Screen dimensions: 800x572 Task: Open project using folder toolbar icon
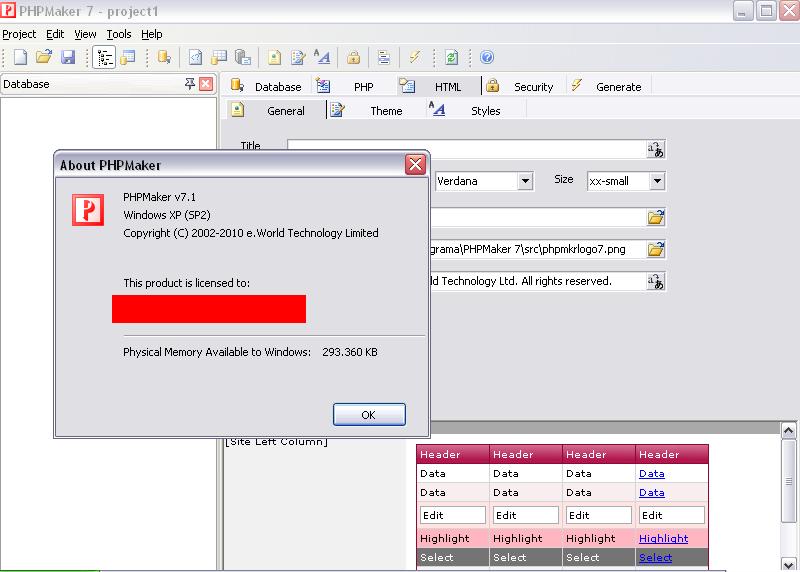pyautogui.click(x=44, y=57)
